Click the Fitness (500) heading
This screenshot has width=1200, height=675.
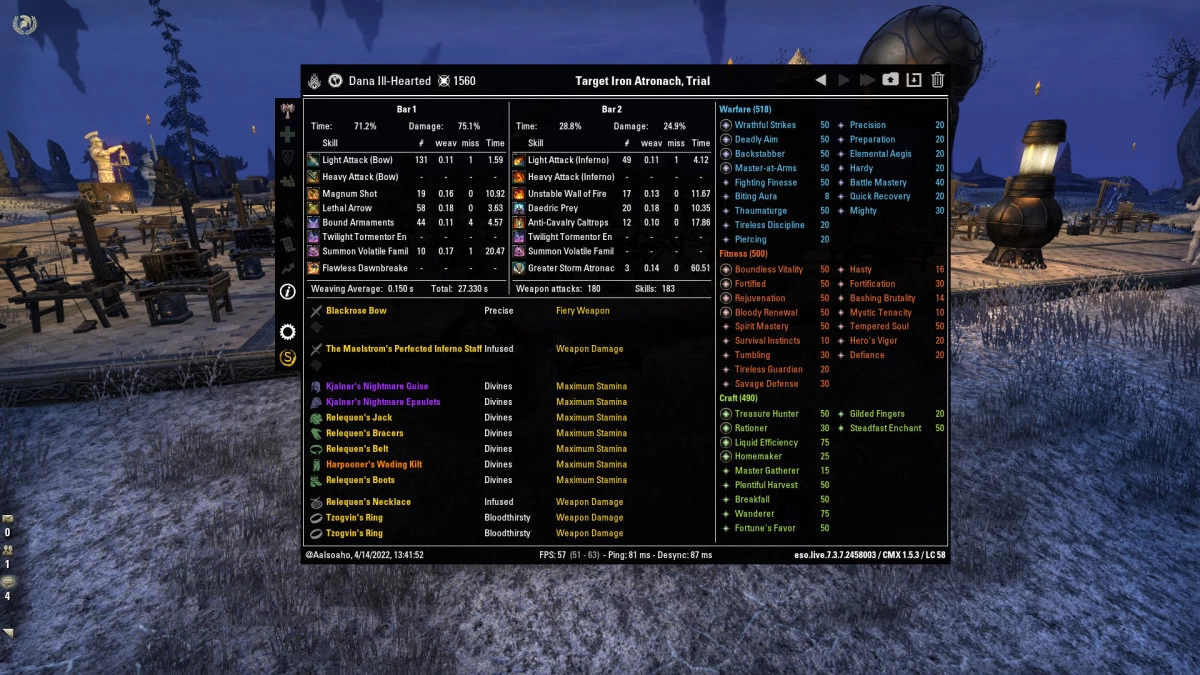tap(743, 254)
